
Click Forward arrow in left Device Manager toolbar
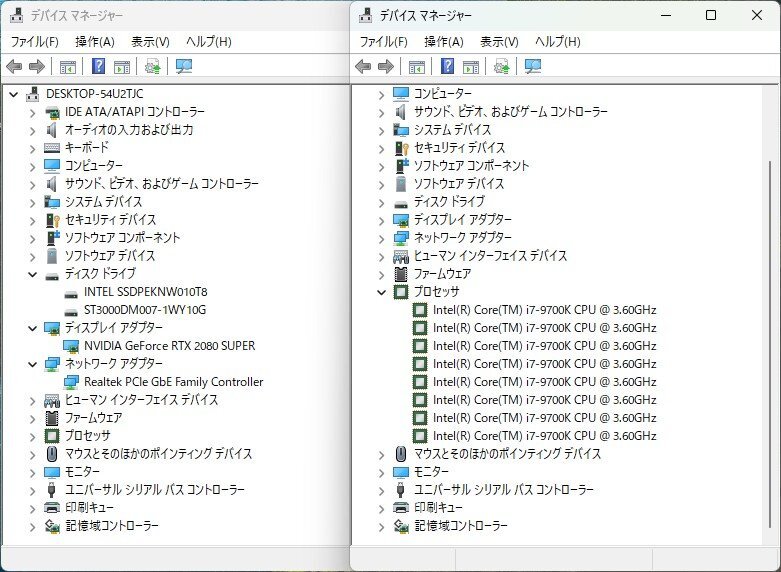[37, 66]
